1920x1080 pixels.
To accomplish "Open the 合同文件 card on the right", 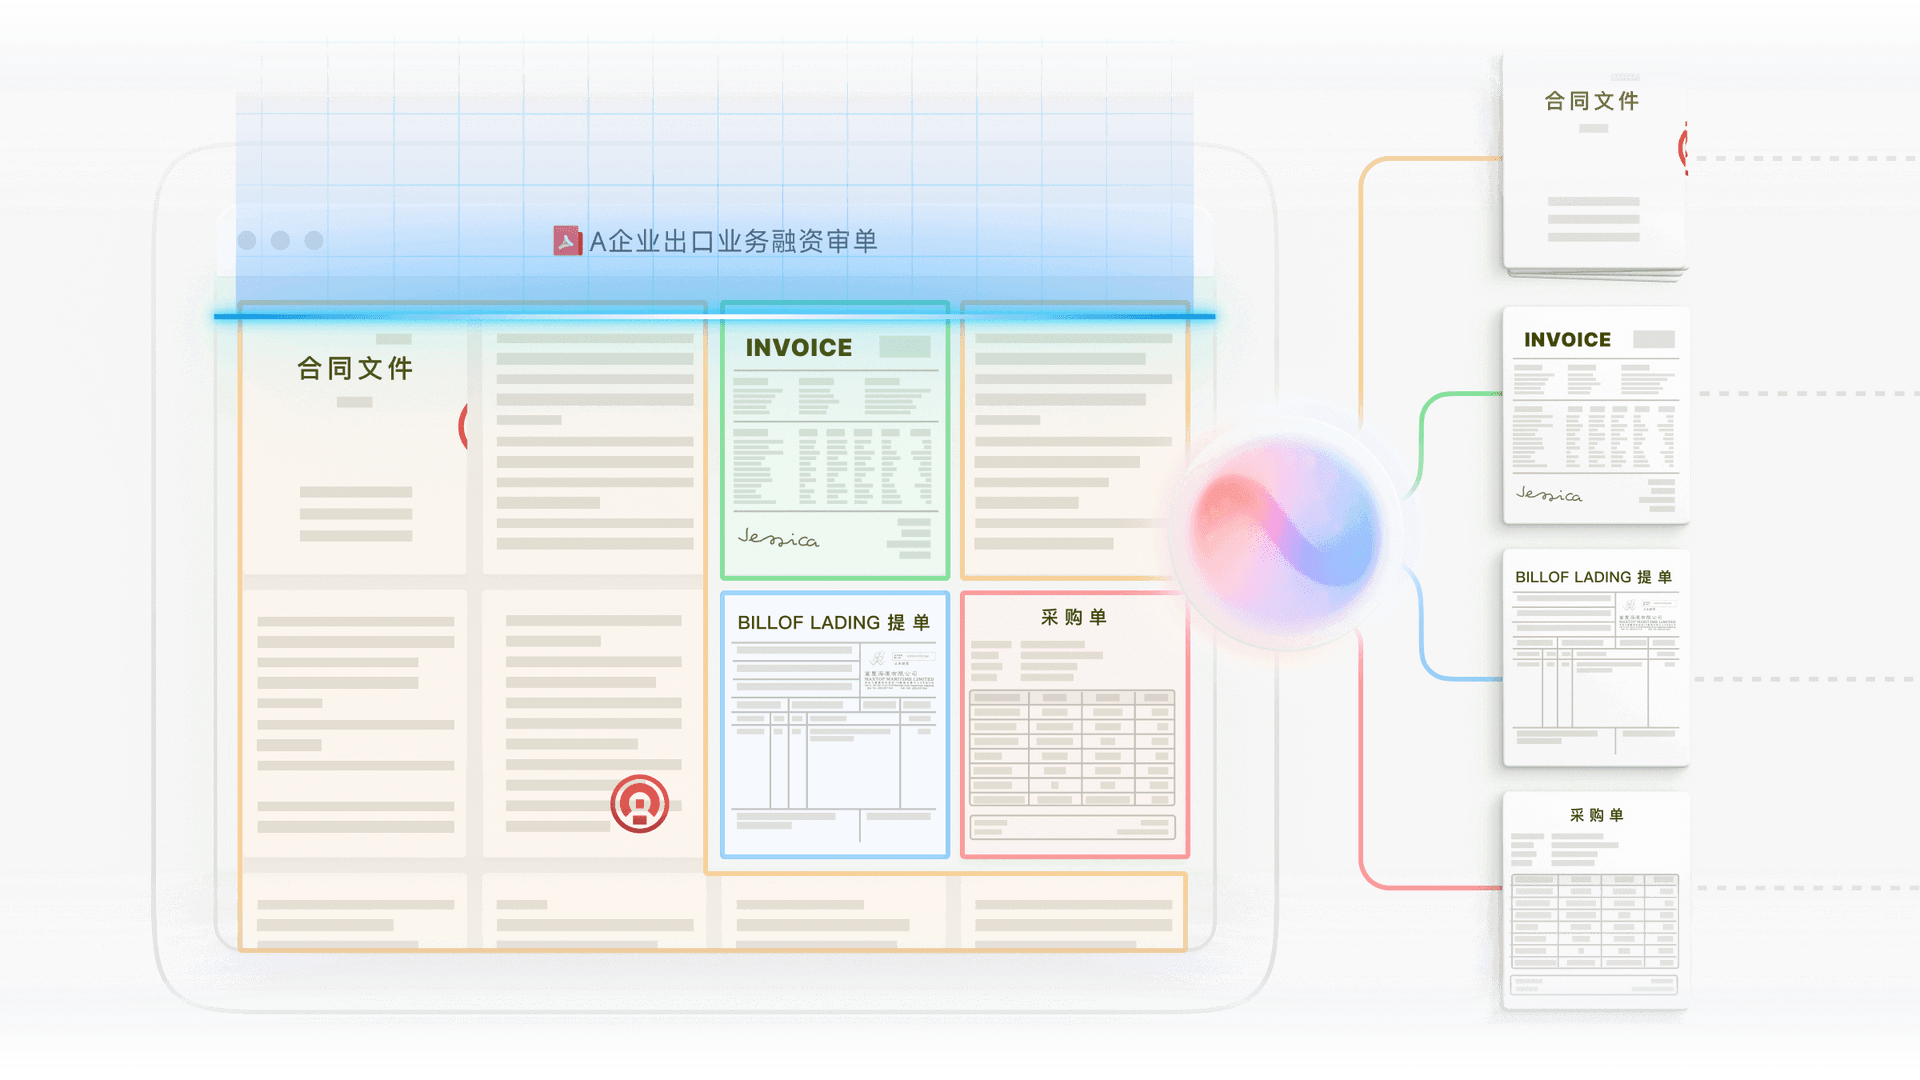I will coord(1595,165).
